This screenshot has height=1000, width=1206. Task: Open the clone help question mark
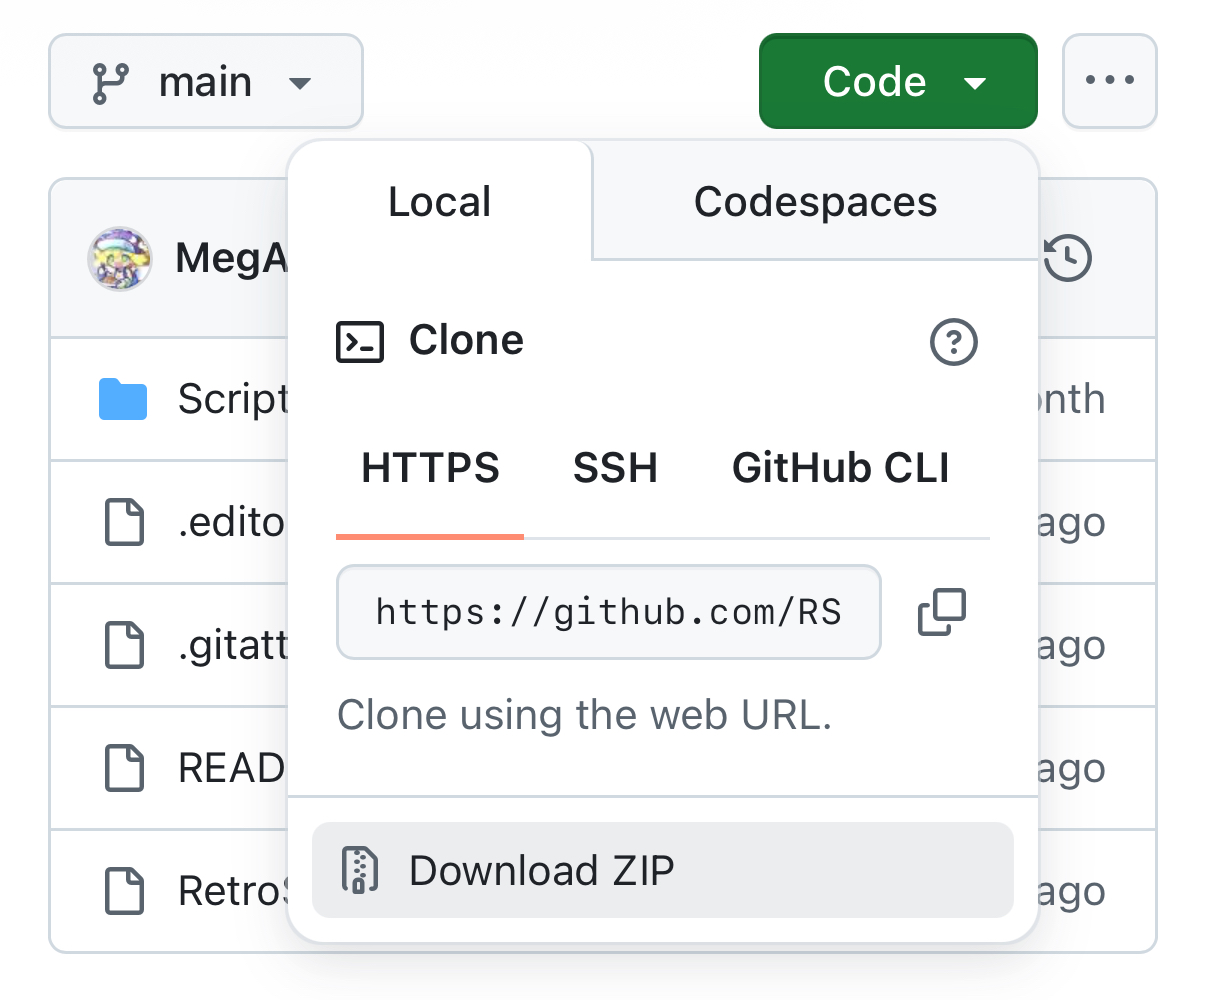coord(954,342)
